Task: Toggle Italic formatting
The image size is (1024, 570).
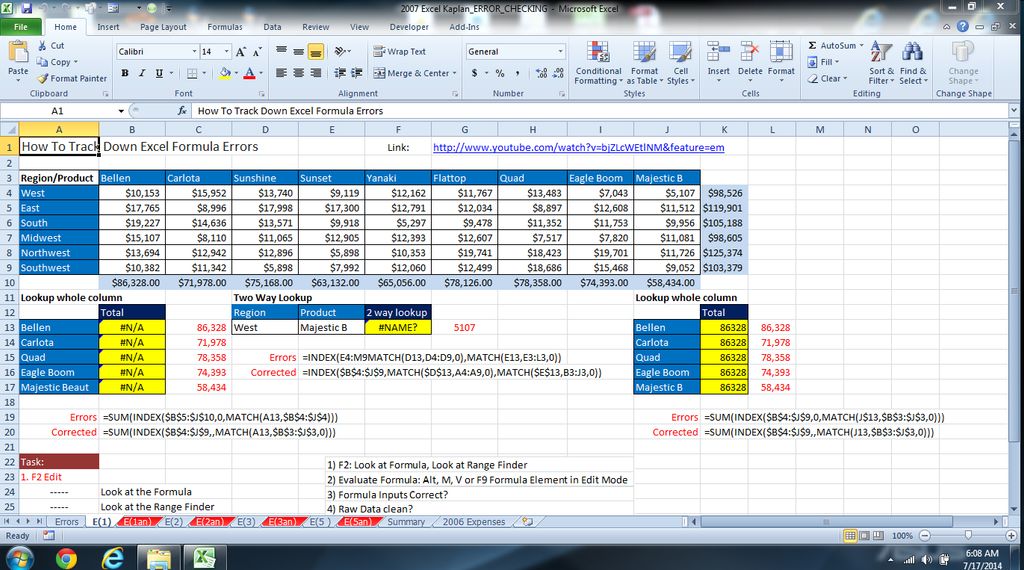Action: (x=142, y=73)
